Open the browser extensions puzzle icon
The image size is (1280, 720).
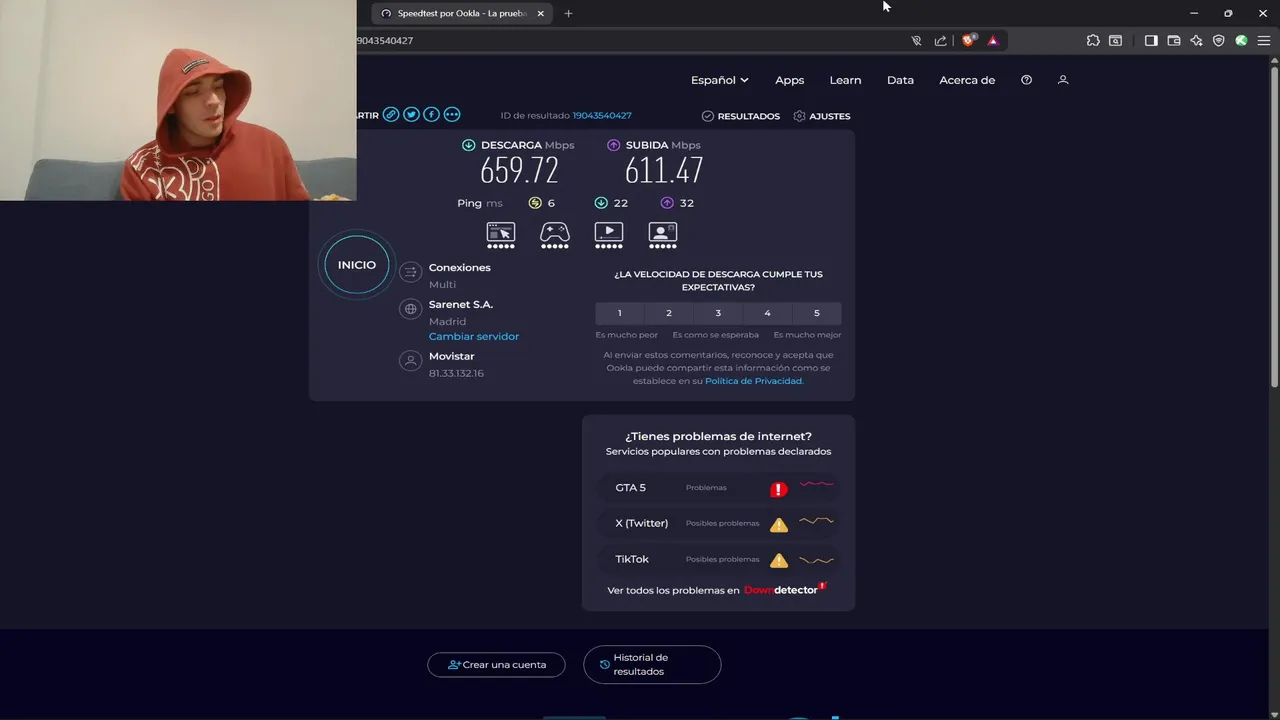(1093, 41)
